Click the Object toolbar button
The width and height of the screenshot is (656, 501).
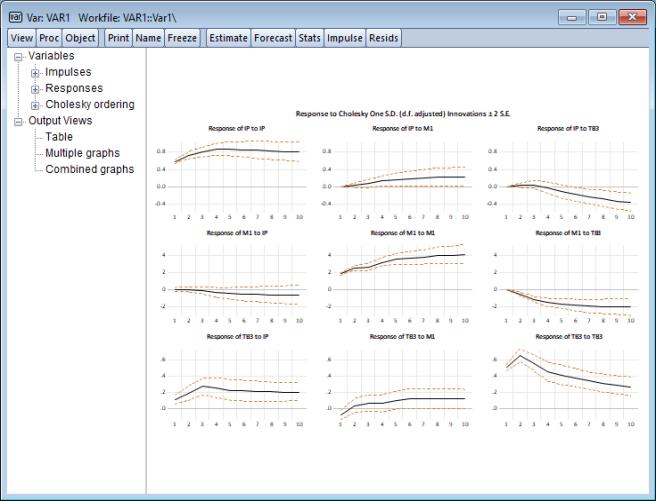pyautogui.click(x=81, y=38)
